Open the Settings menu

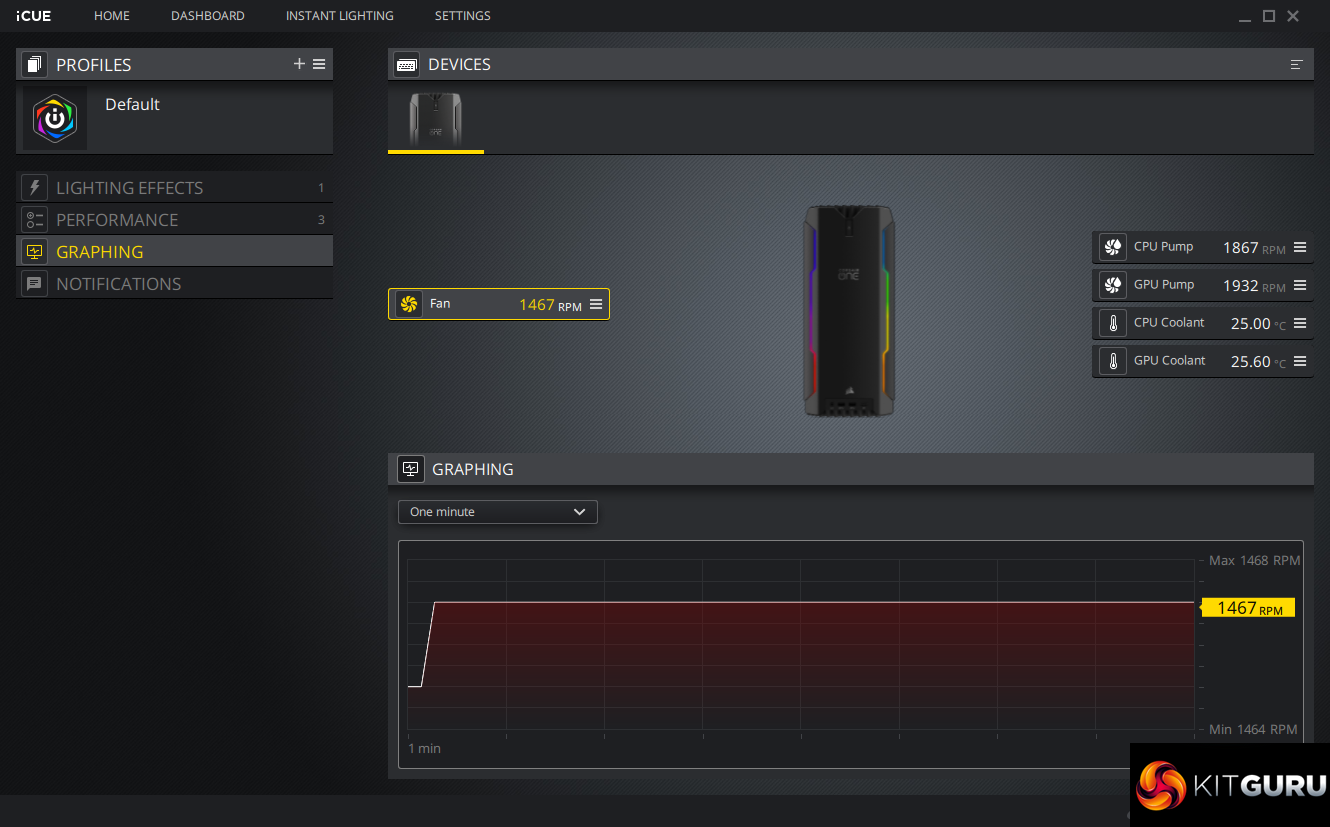462,16
